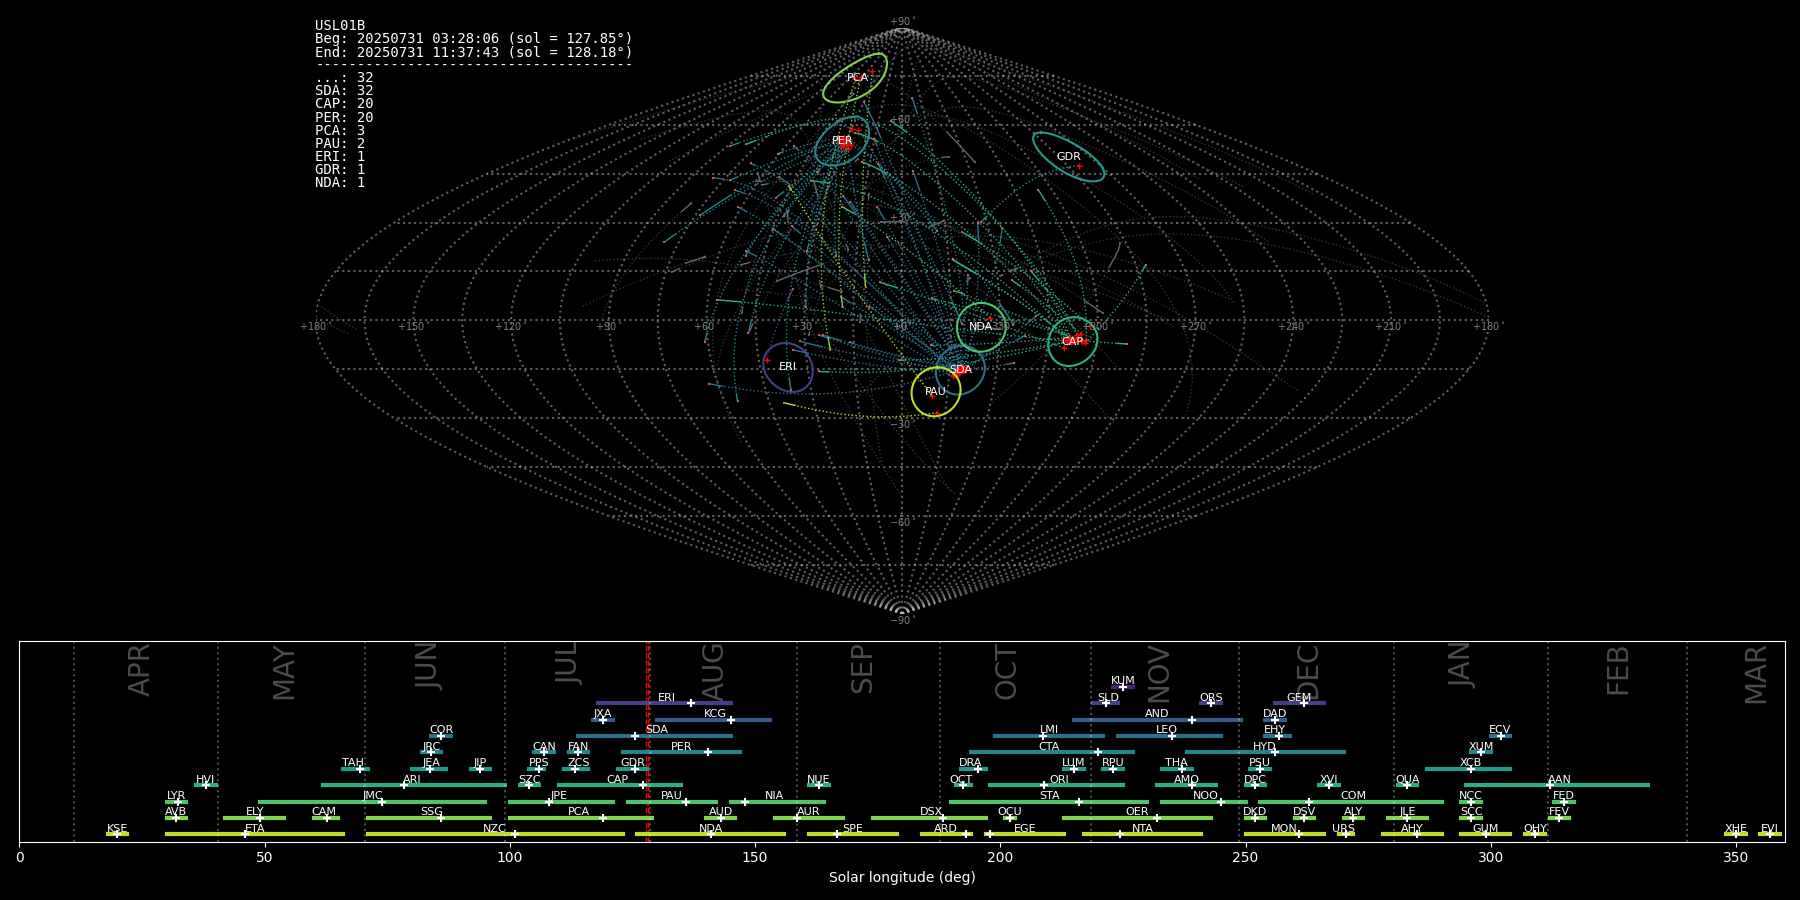This screenshot has width=1800, height=900.
Task: Click the LMI shower label in timeline
Action: (1049, 730)
